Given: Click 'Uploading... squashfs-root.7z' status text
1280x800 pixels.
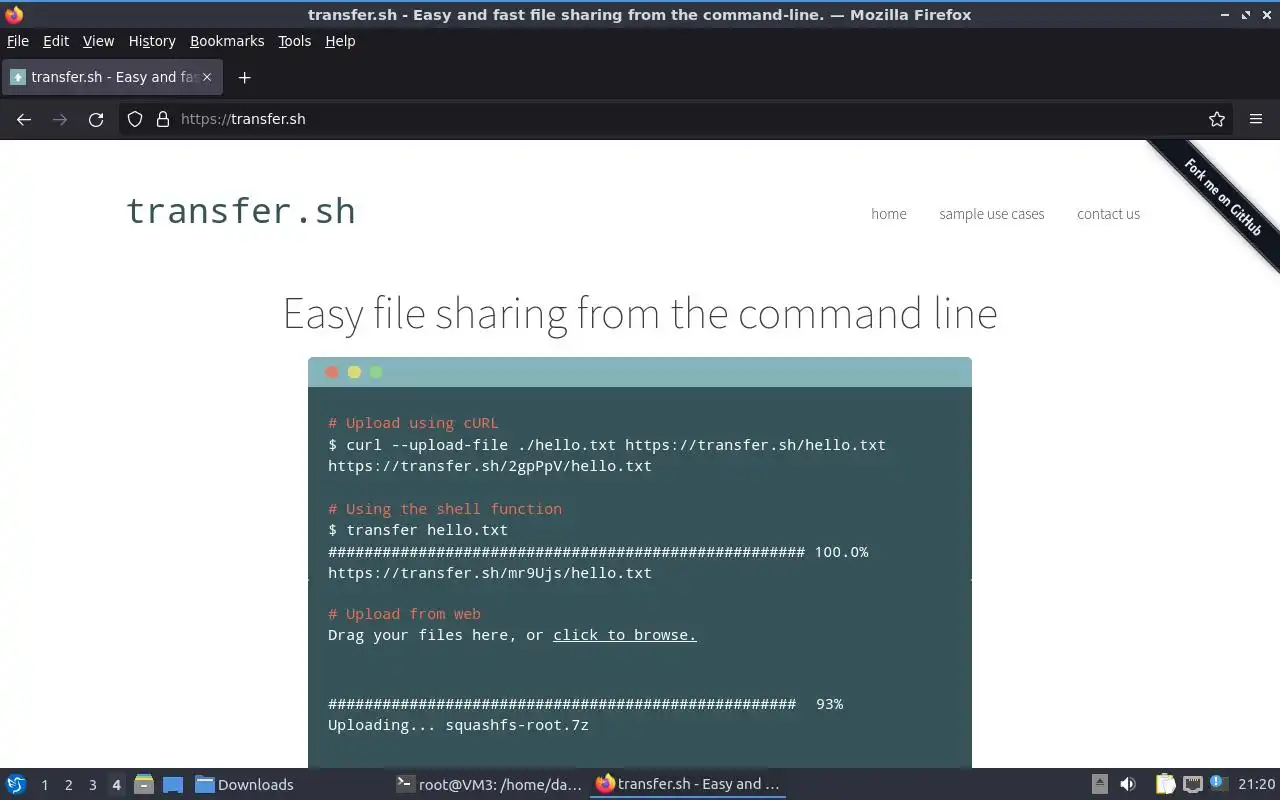Looking at the screenshot, I should coord(458,725).
